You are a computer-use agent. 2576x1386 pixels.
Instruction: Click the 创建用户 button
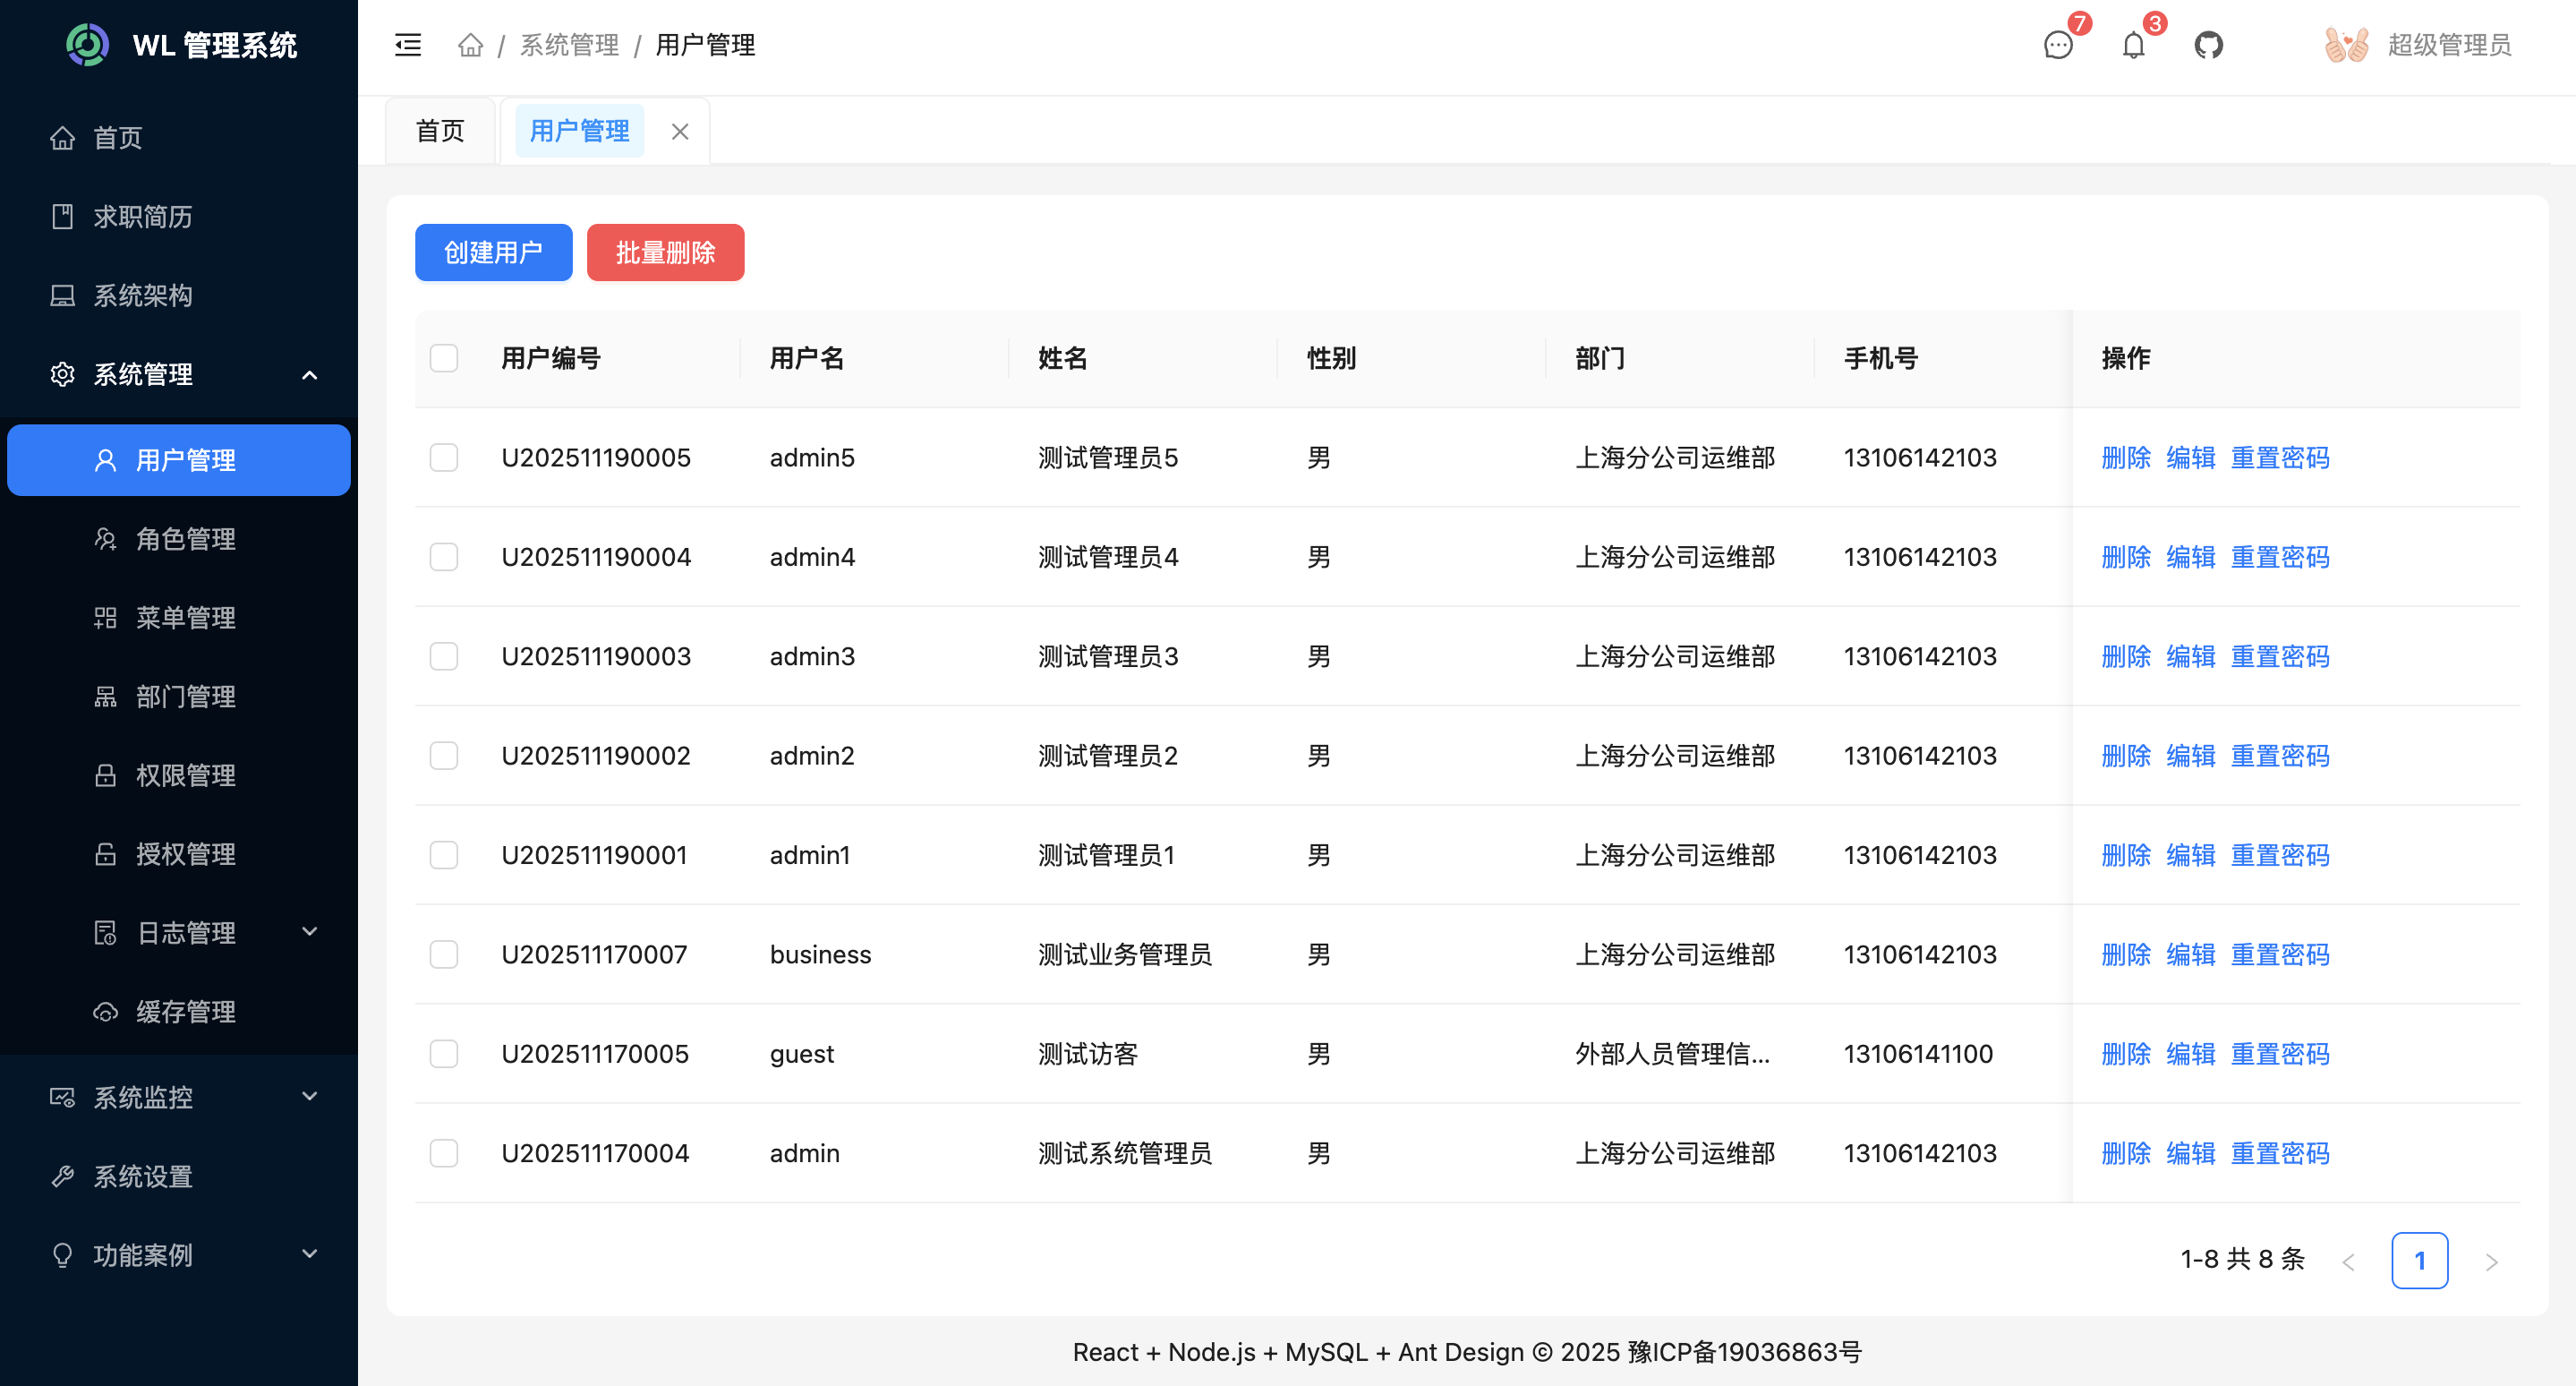point(493,252)
